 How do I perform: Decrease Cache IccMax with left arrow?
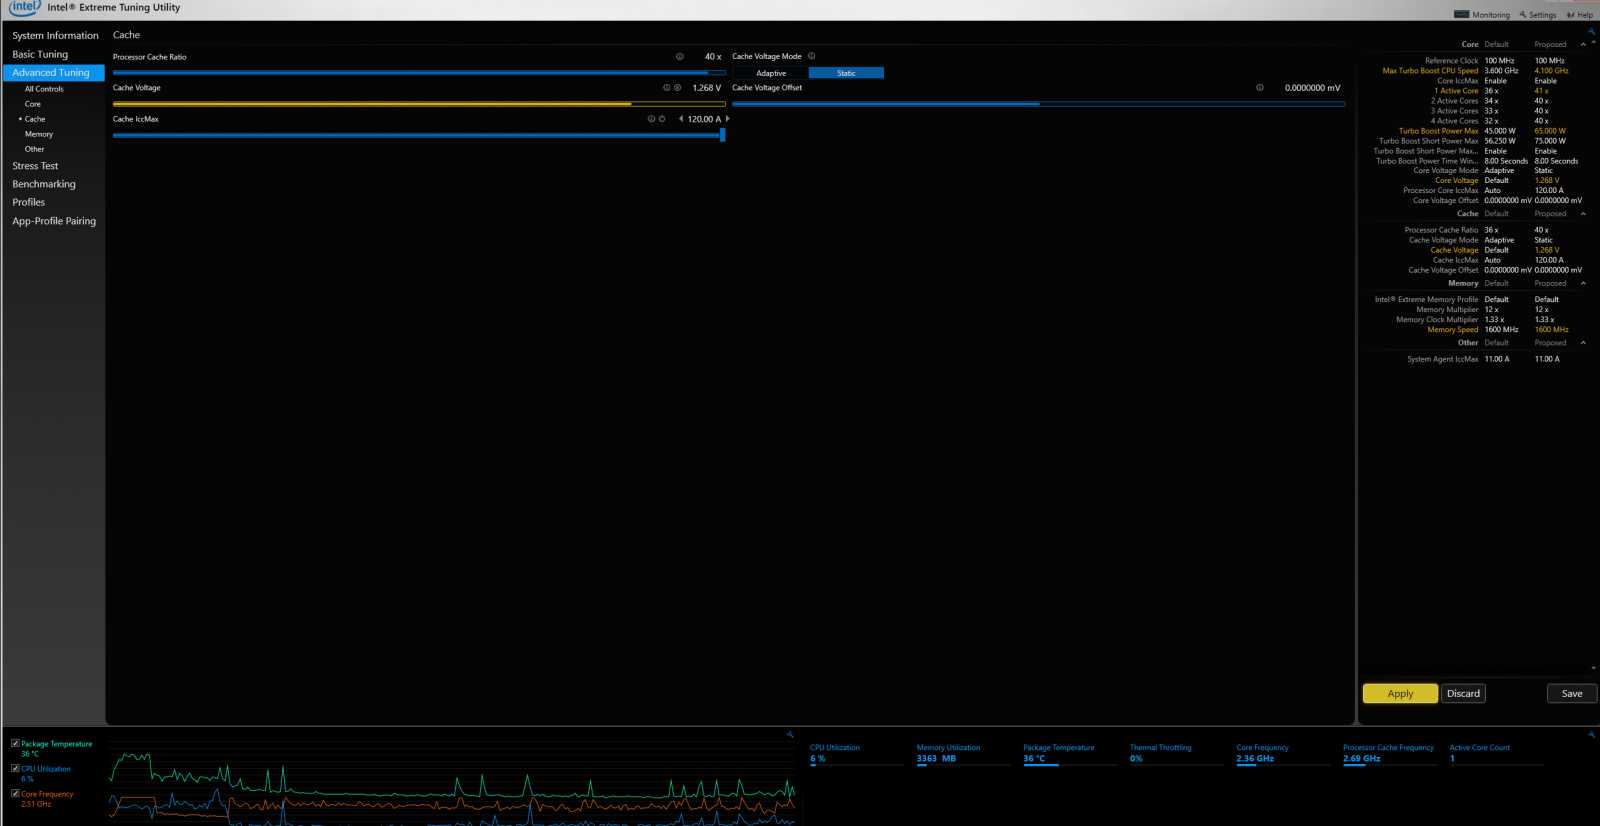pyautogui.click(x=681, y=119)
